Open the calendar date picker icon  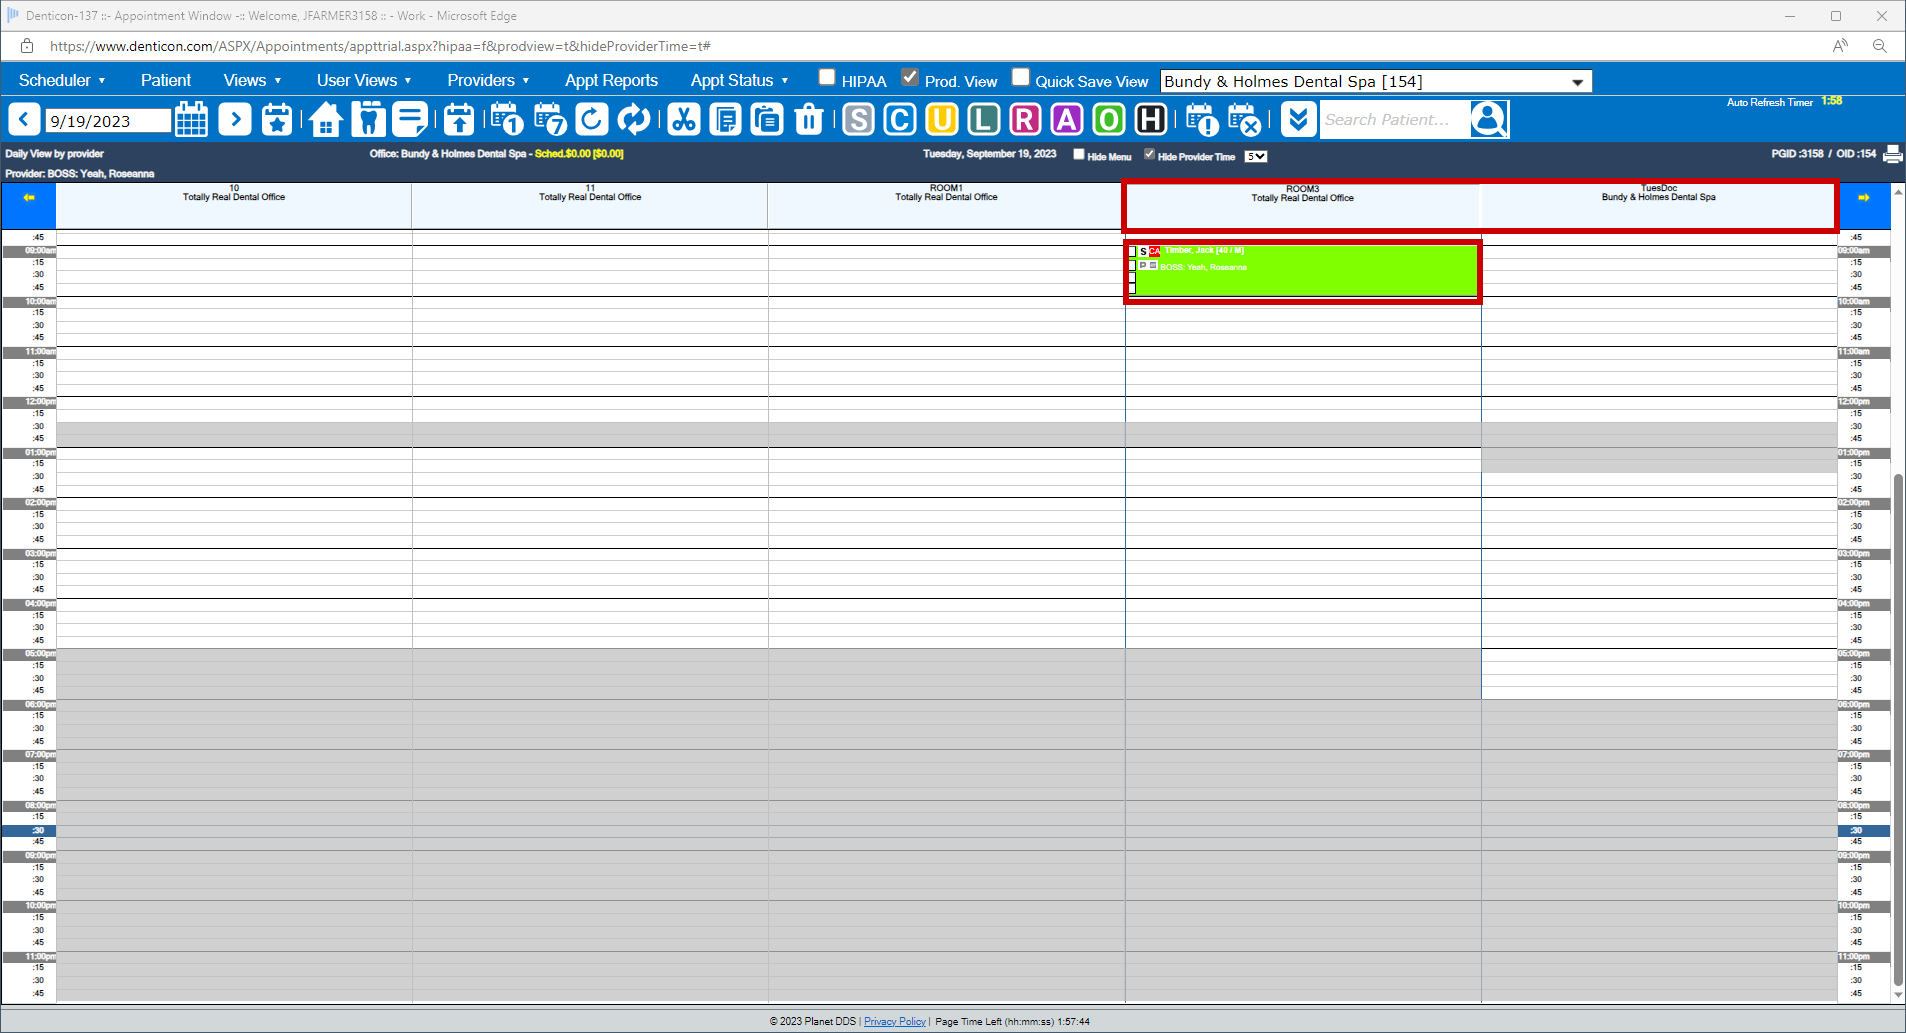(191, 120)
